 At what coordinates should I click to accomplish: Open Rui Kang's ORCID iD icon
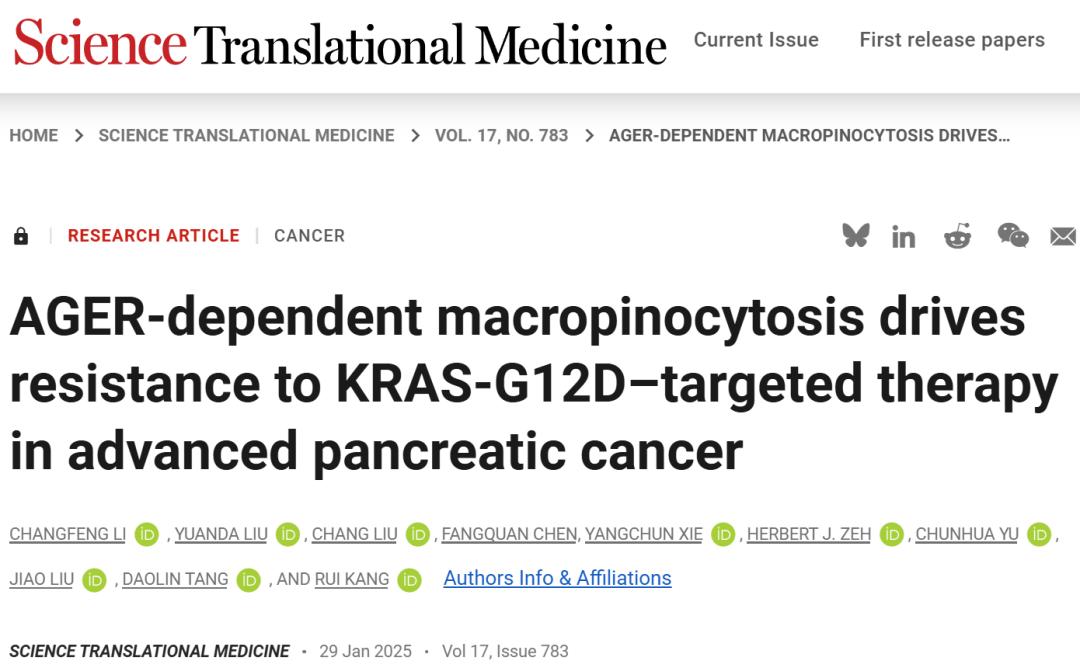[x=409, y=580]
